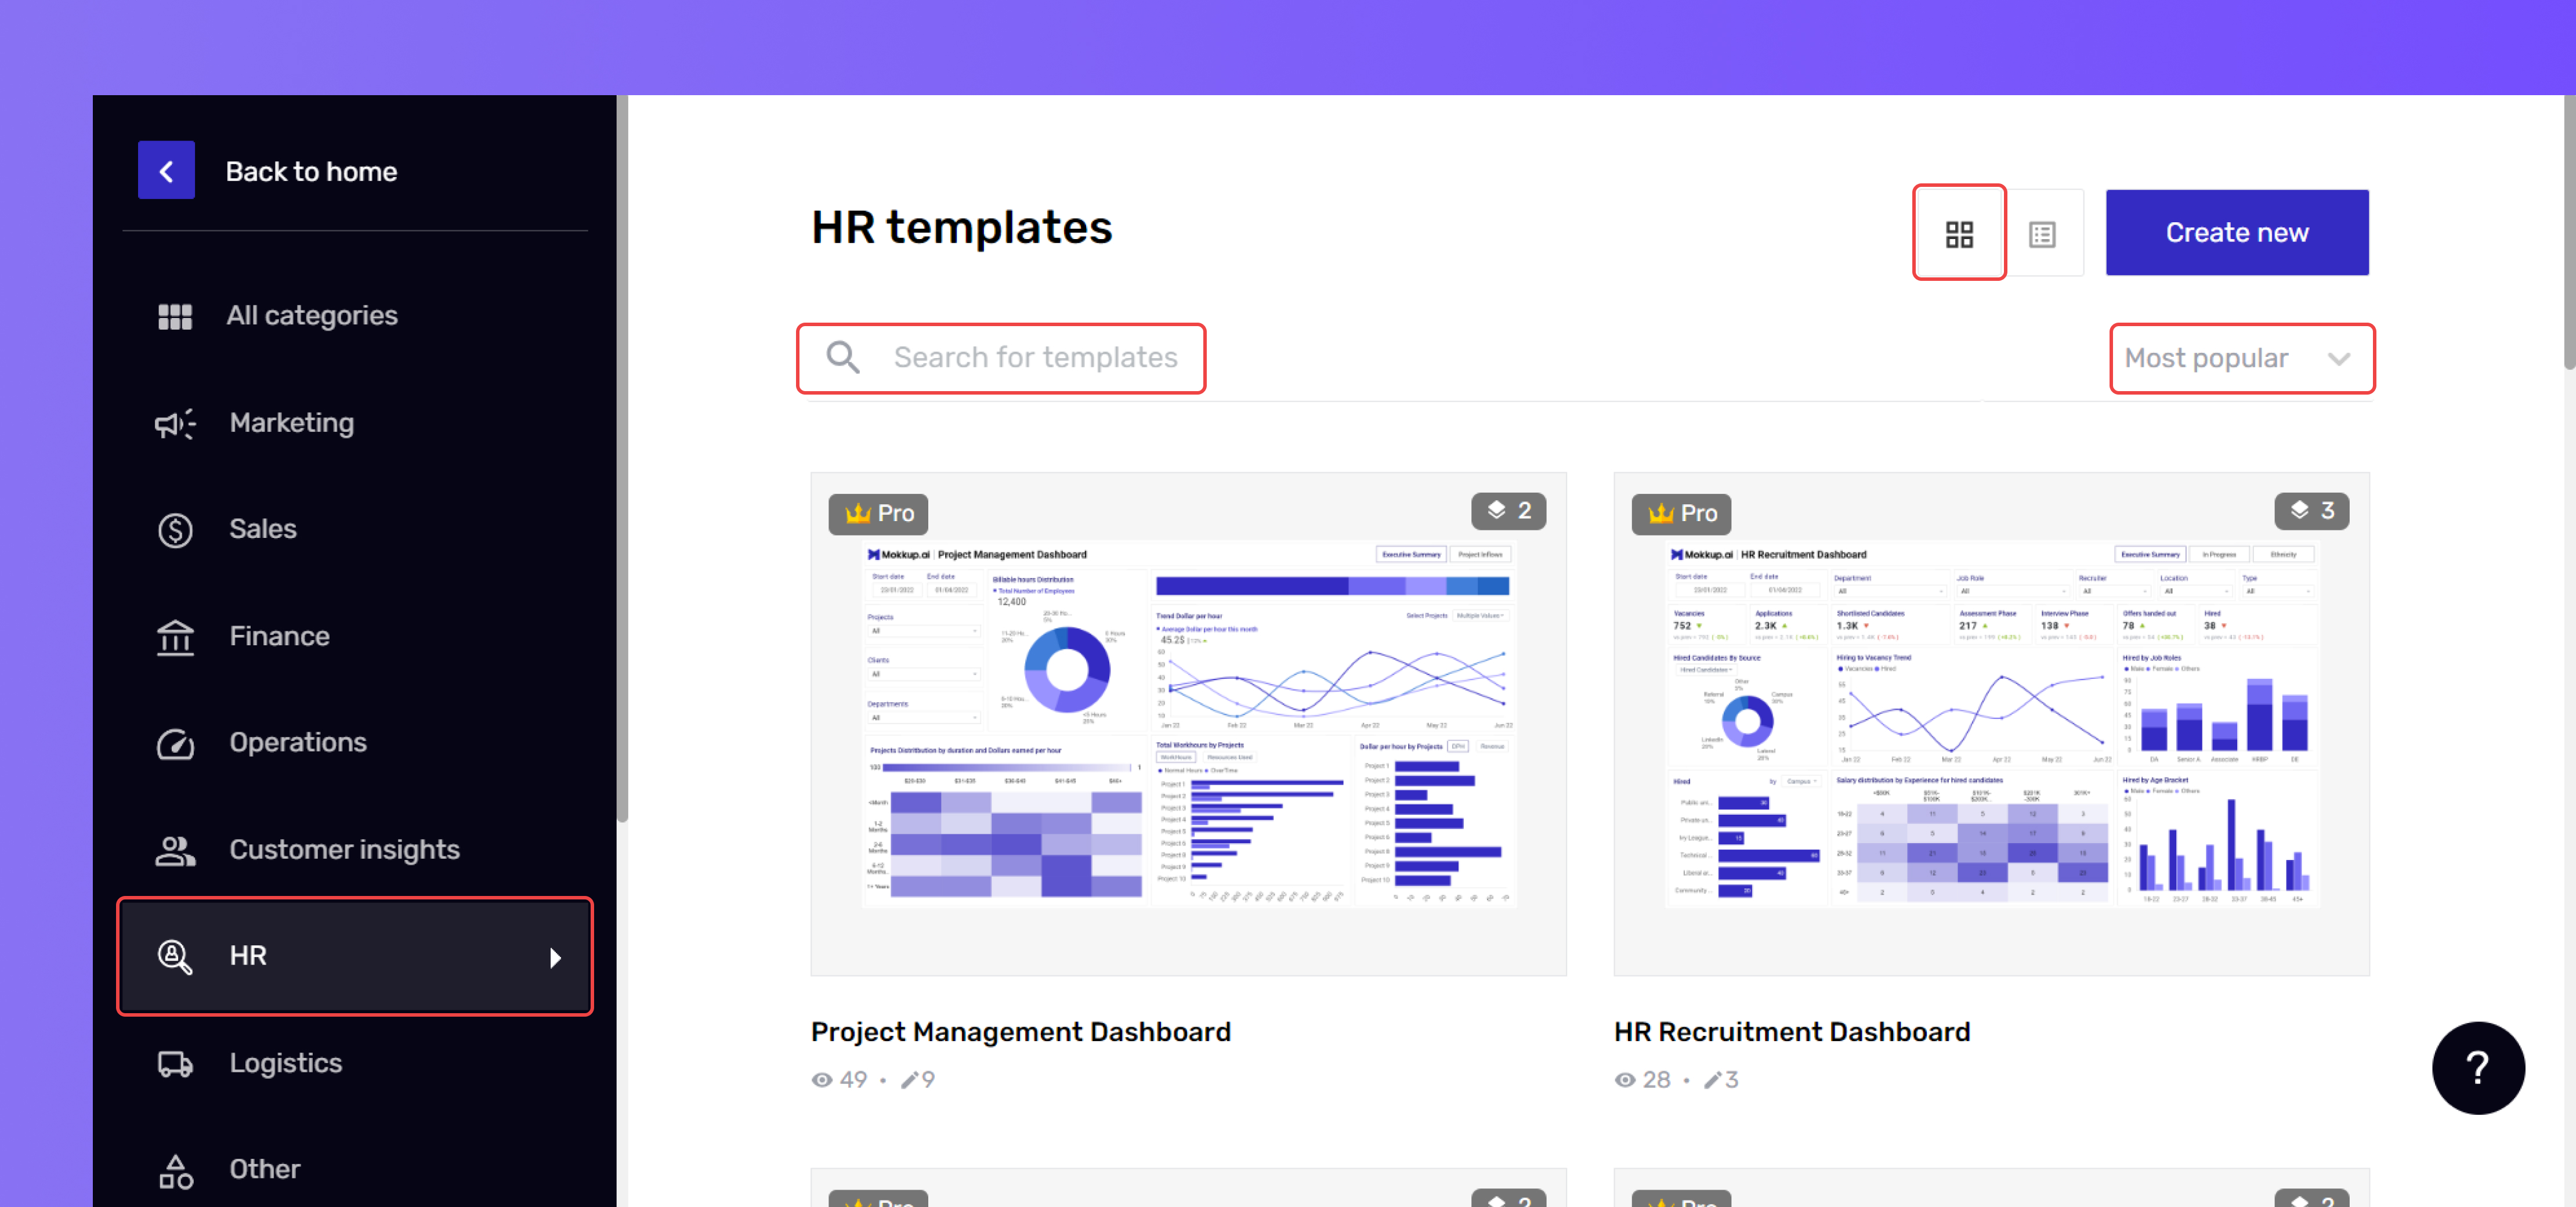Click the Customer insights people icon
Viewport: 2576px width, 1207px height.
click(x=175, y=851)
